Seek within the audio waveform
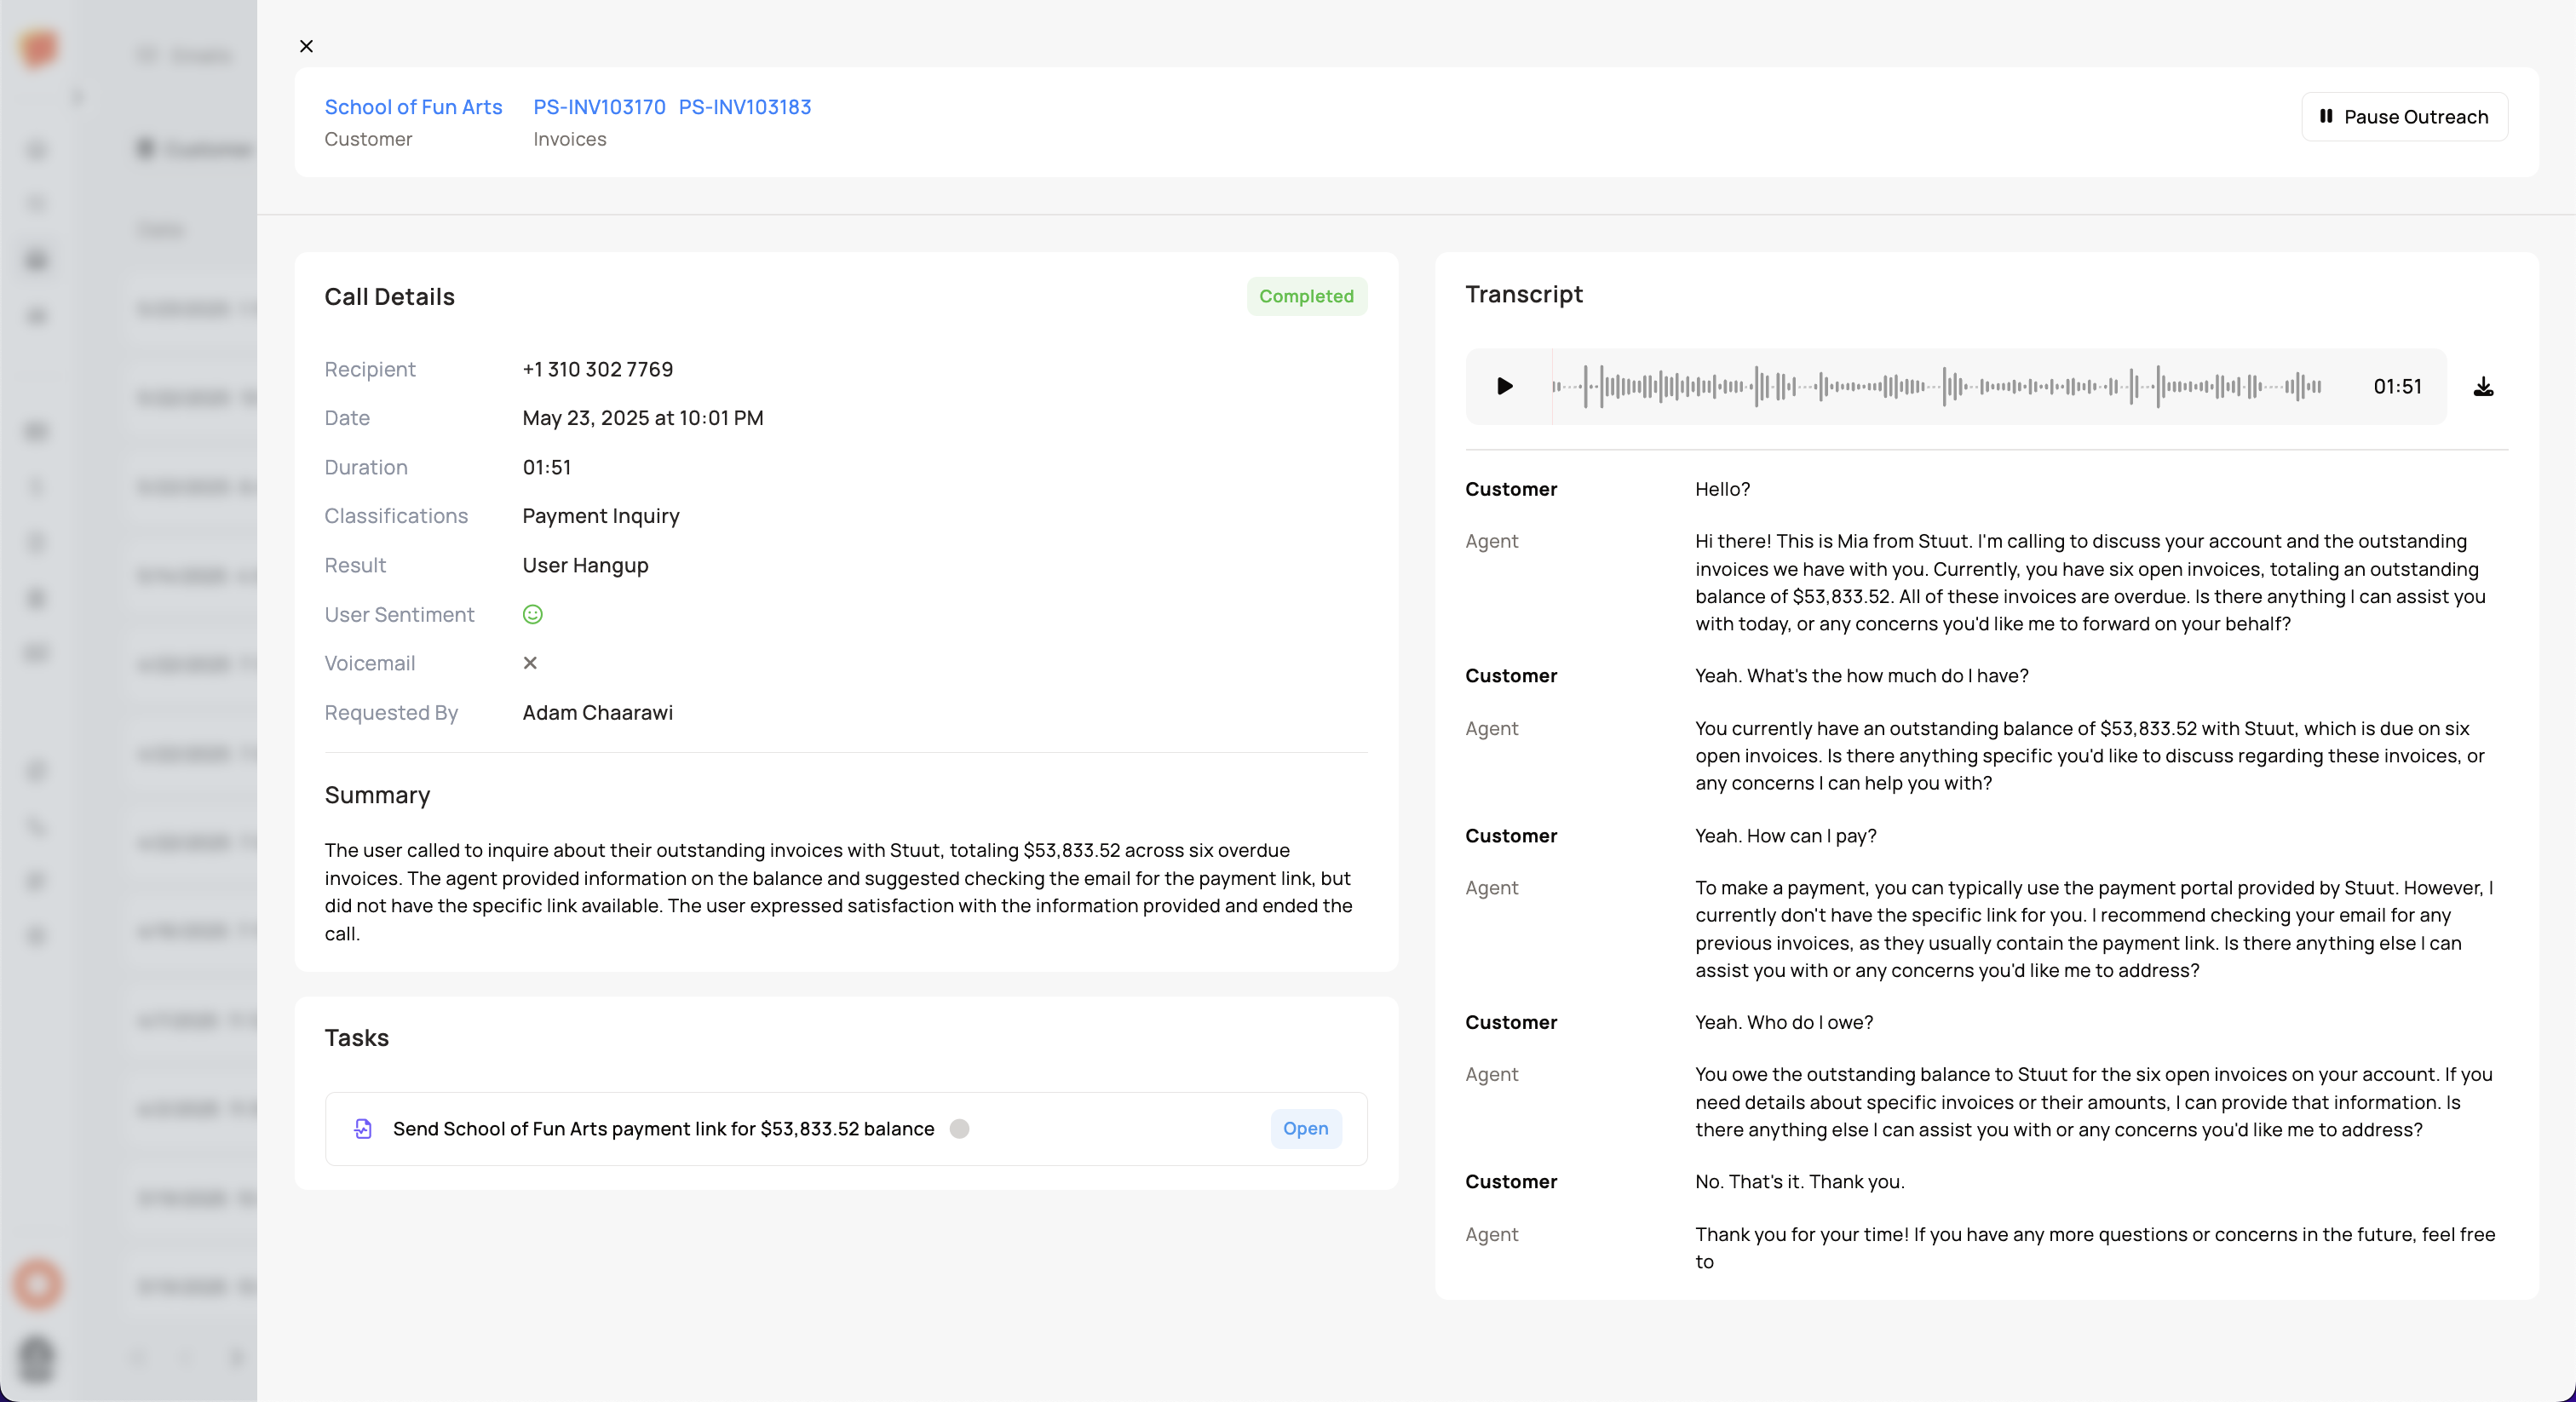The image size is (2576, 1402). (x=1936, y=386)
